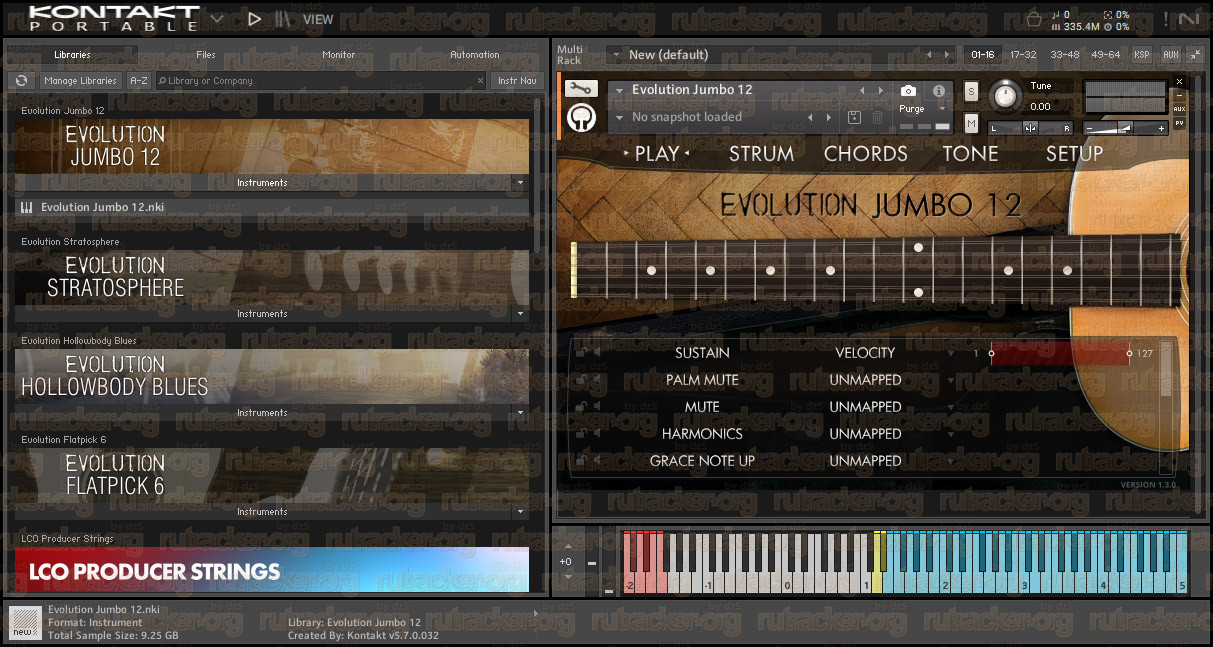Screen dimensions: 1213x647
Task: Load next multi with right arrow
Action: tap(948, 55)
